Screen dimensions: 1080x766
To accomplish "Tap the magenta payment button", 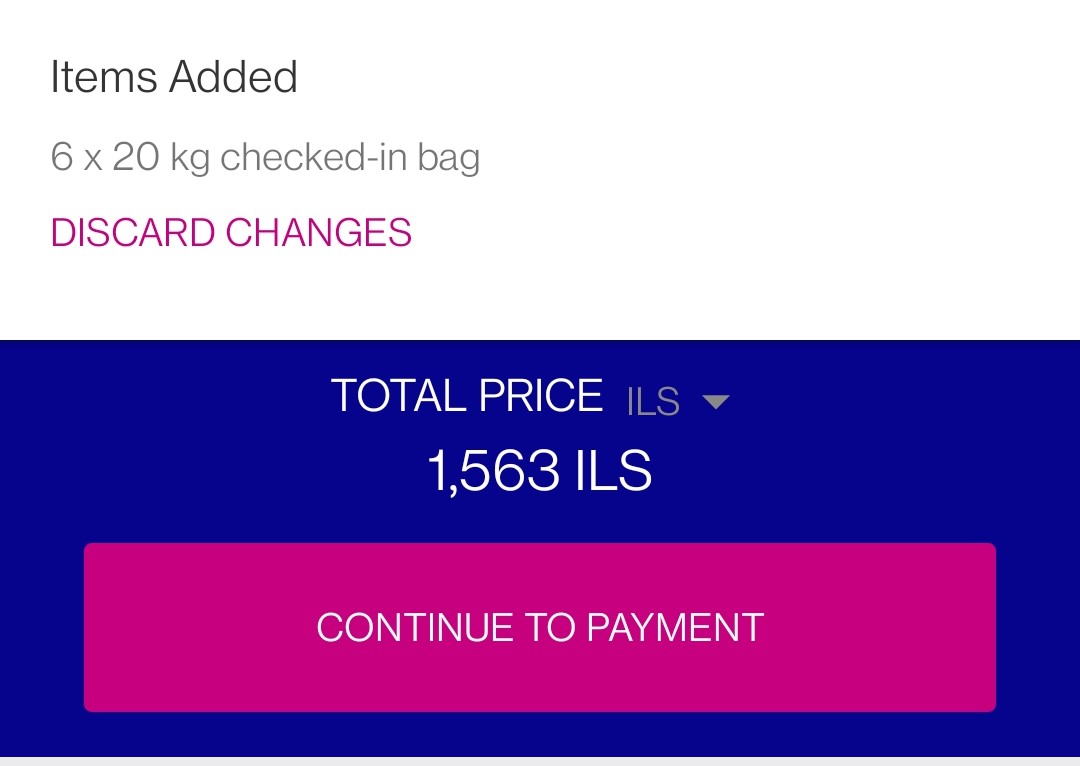I will pyautogui.click(x=540, y=628).
